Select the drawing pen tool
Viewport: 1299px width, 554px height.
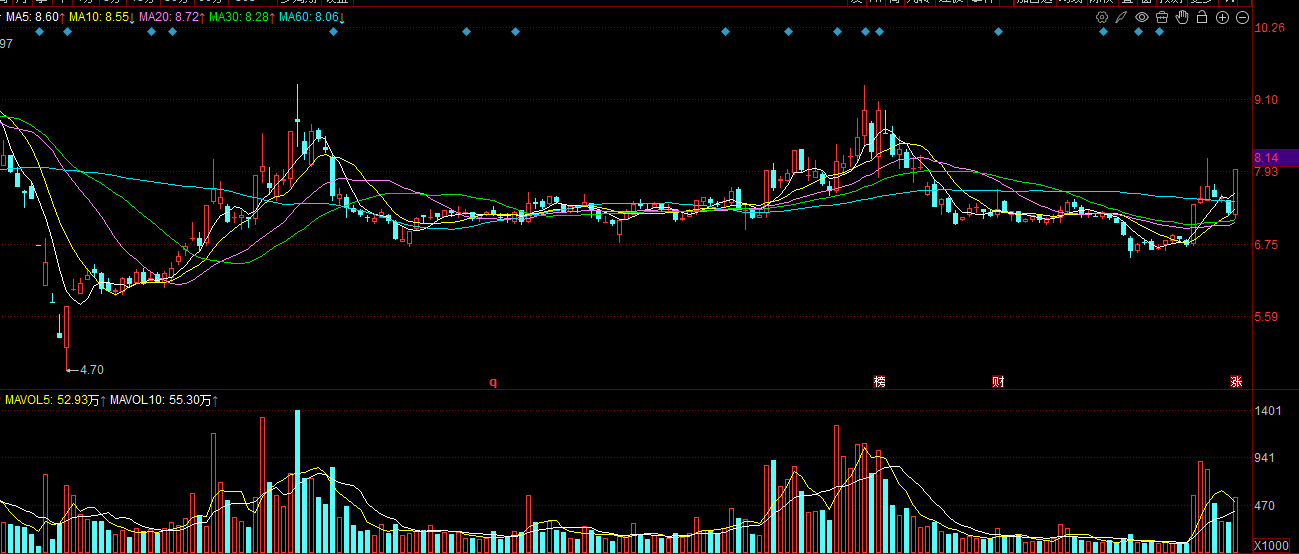1122,18
